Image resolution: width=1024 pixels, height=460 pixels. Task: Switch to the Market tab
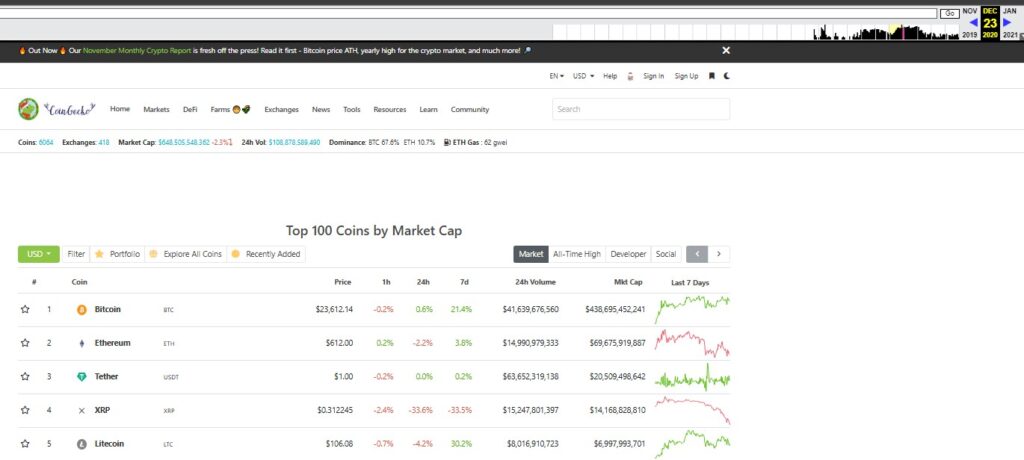(x=531, y=254)
